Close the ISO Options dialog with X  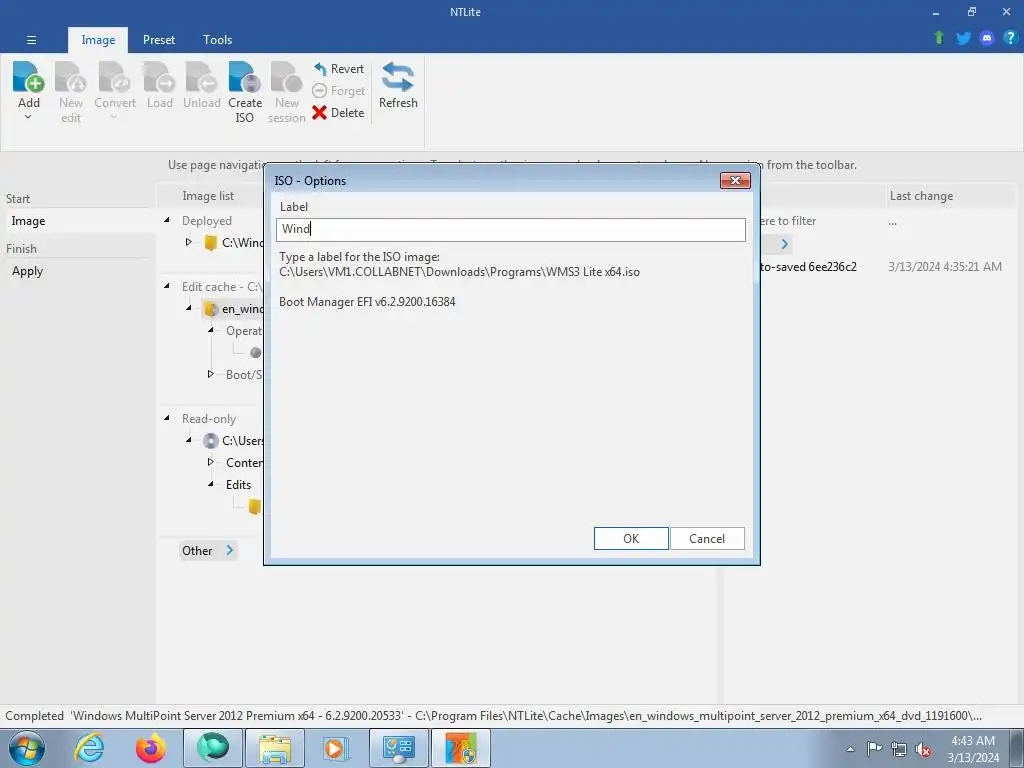point(735,181)
